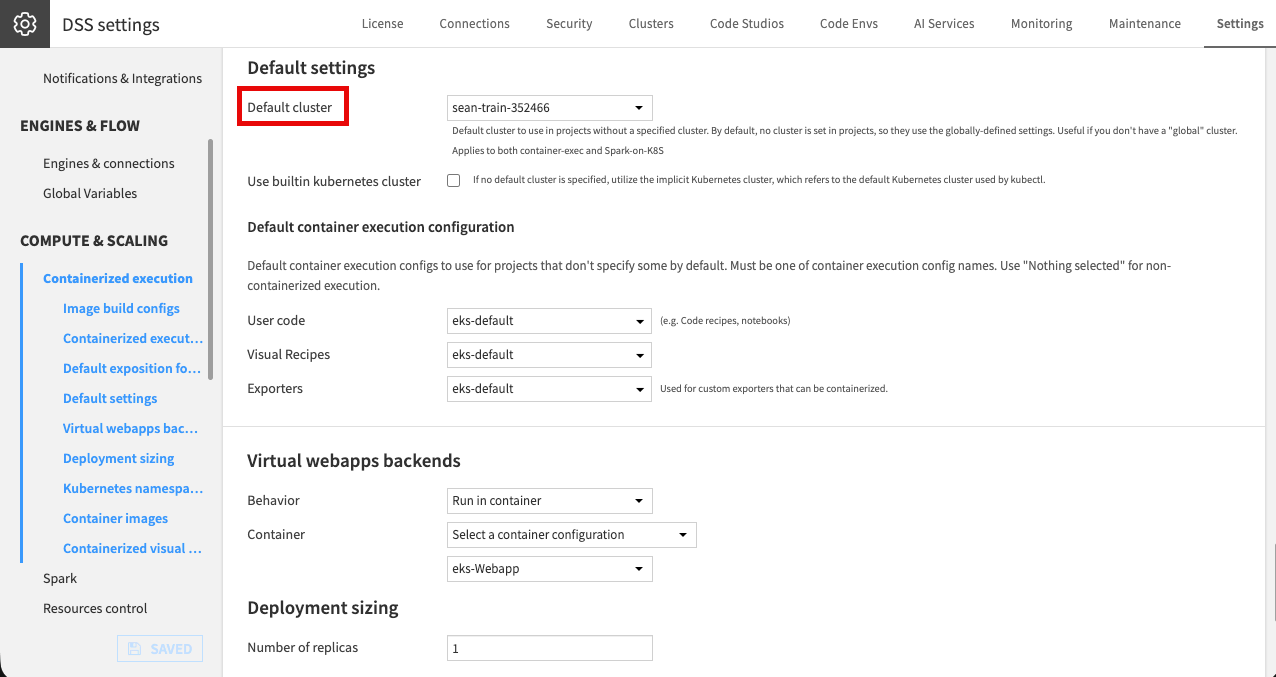Jump to Deployment sizing sidebar item
Viewport: 1276px width, 677px height.
click(x=118, y=458)
